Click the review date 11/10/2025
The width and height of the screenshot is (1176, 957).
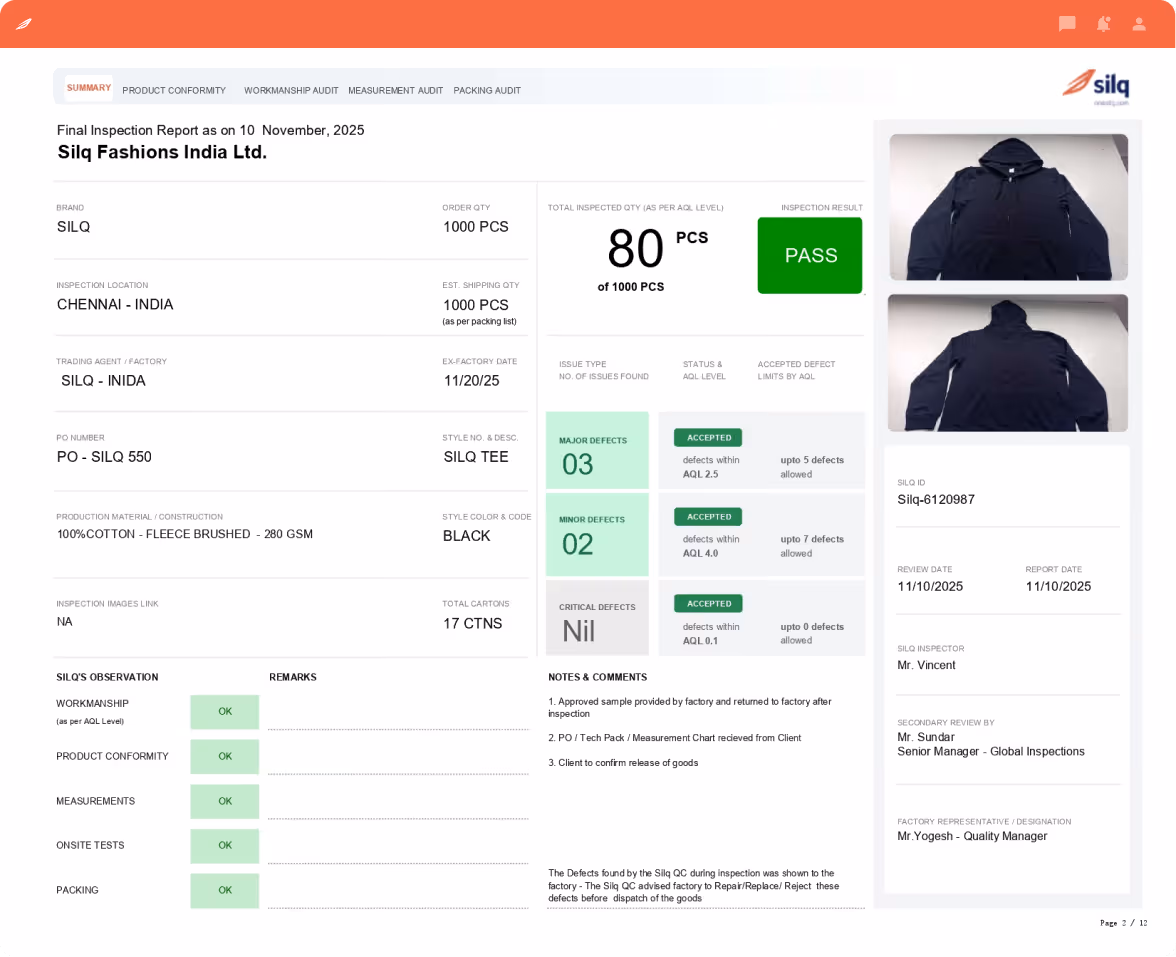click(930, 586)
